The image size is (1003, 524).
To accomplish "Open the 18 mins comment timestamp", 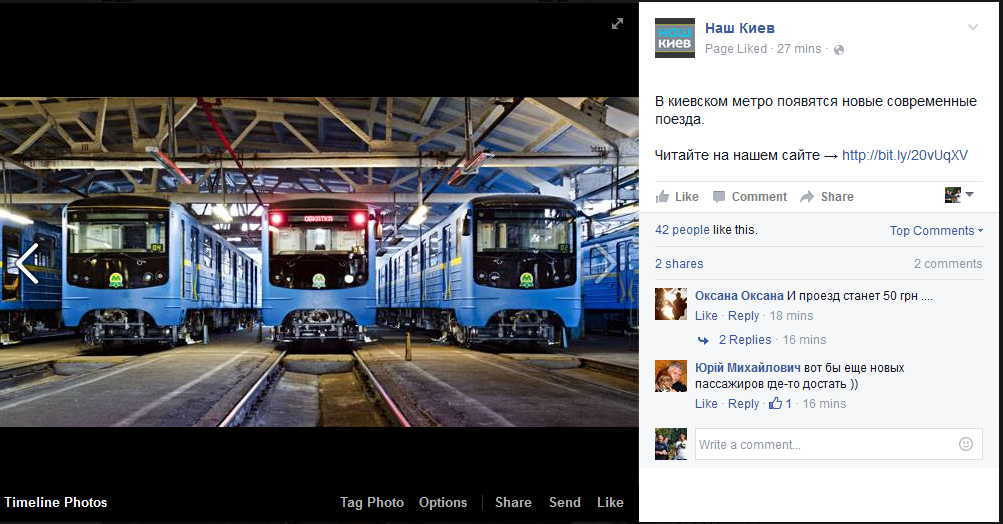I will click(791, 315).
